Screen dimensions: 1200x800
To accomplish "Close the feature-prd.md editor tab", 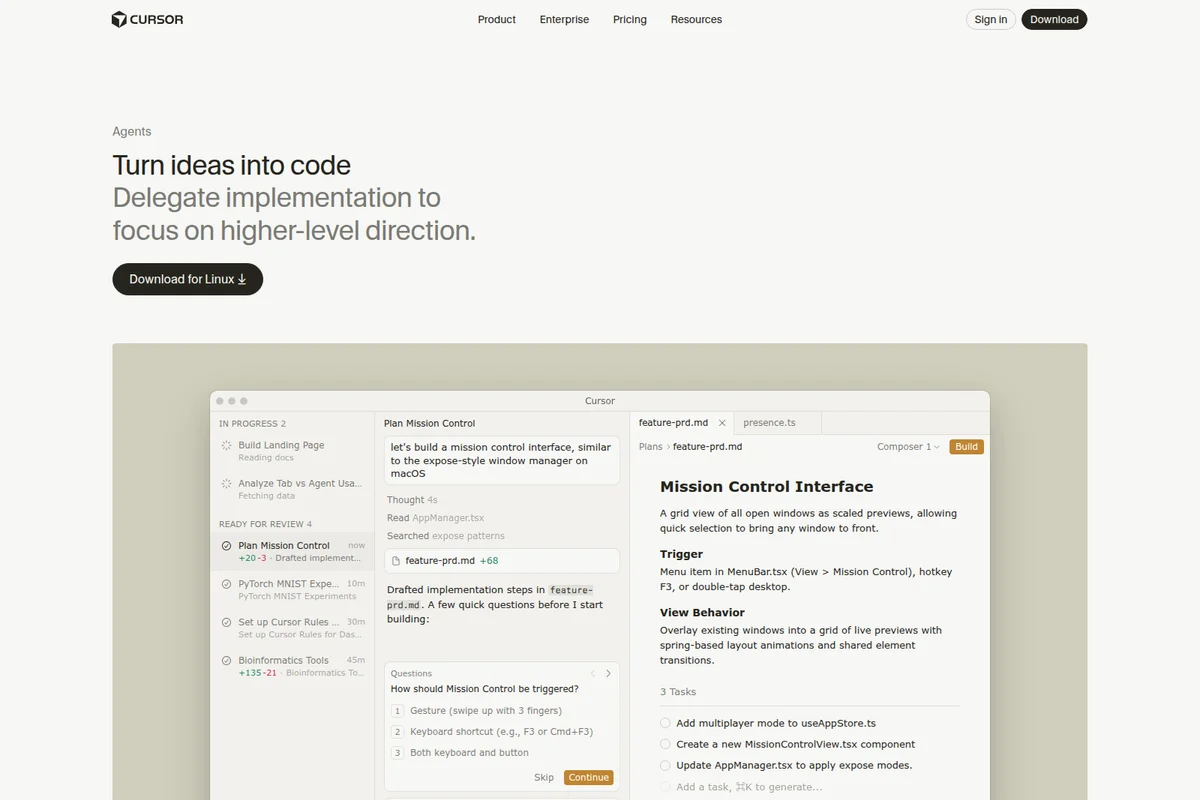I will point(723,422).
